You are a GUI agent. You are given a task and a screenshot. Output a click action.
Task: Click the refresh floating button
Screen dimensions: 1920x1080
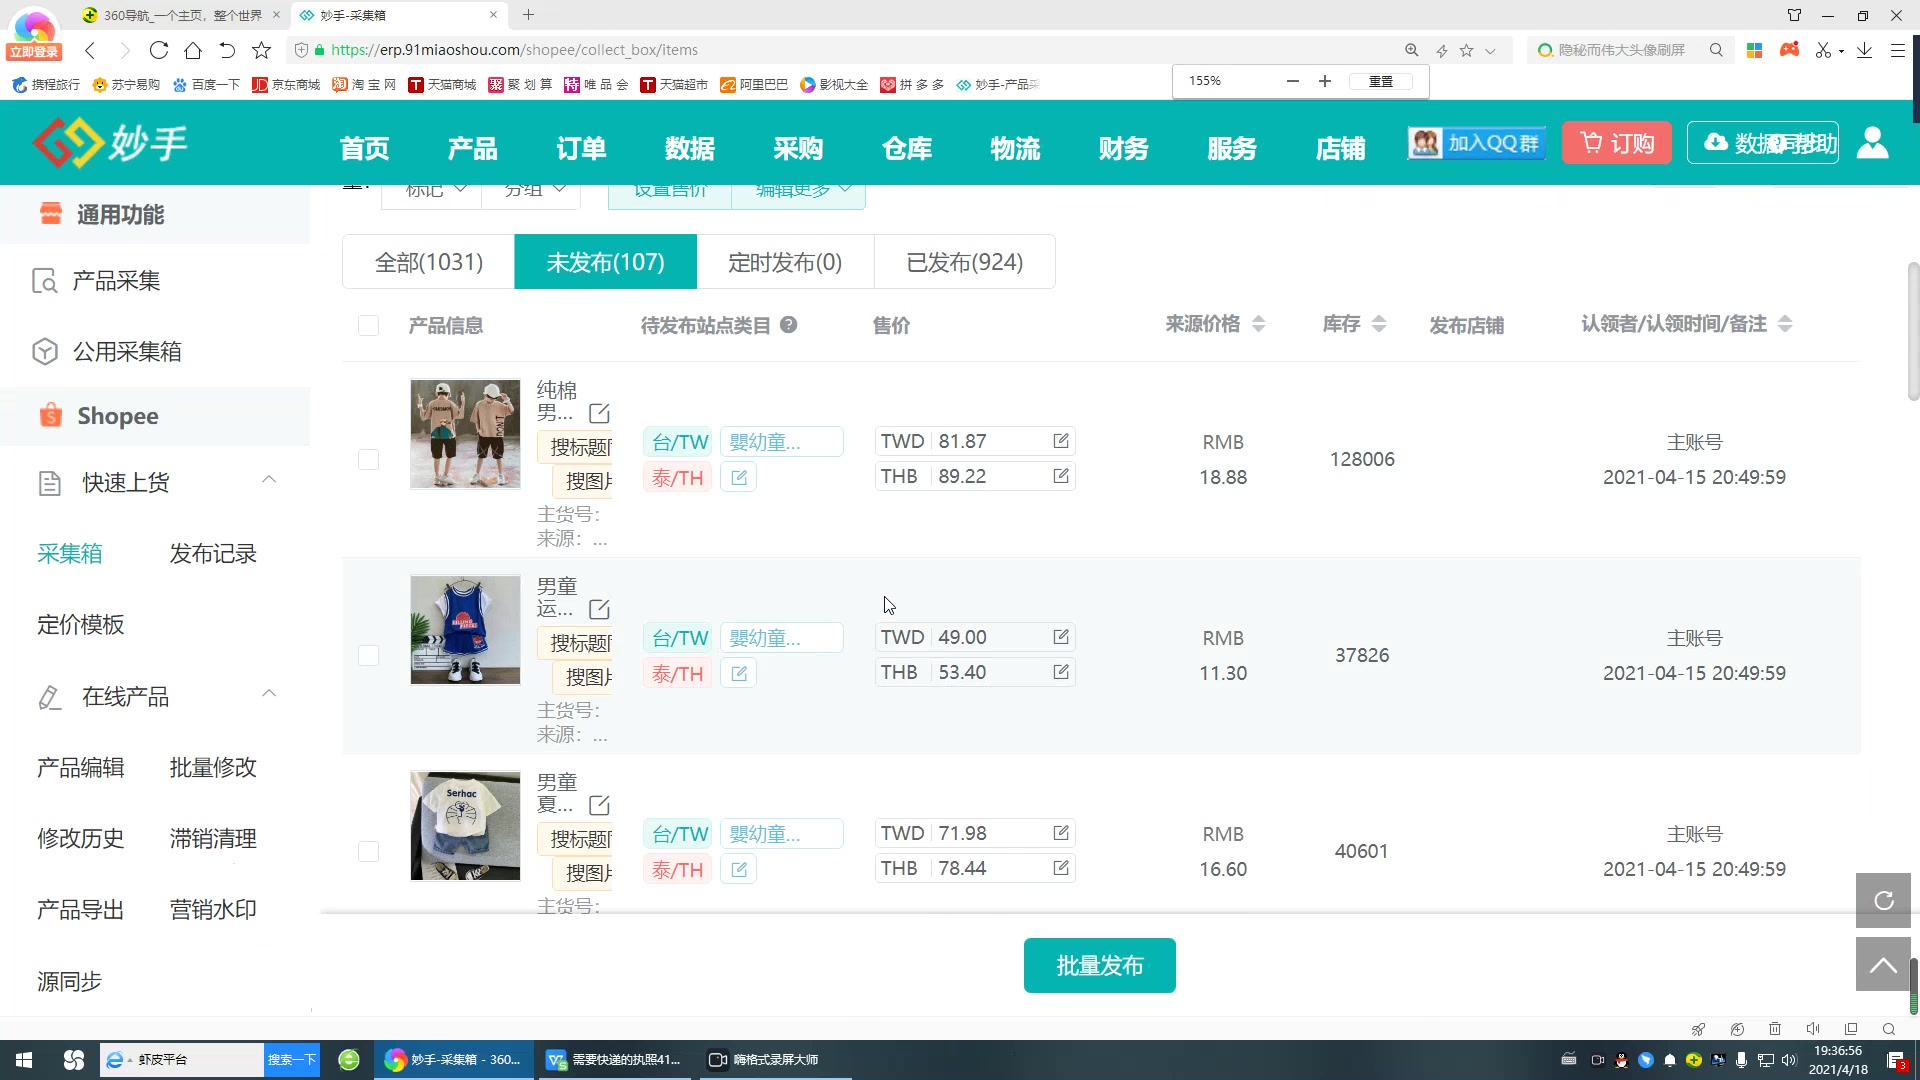coord(1883,901)
